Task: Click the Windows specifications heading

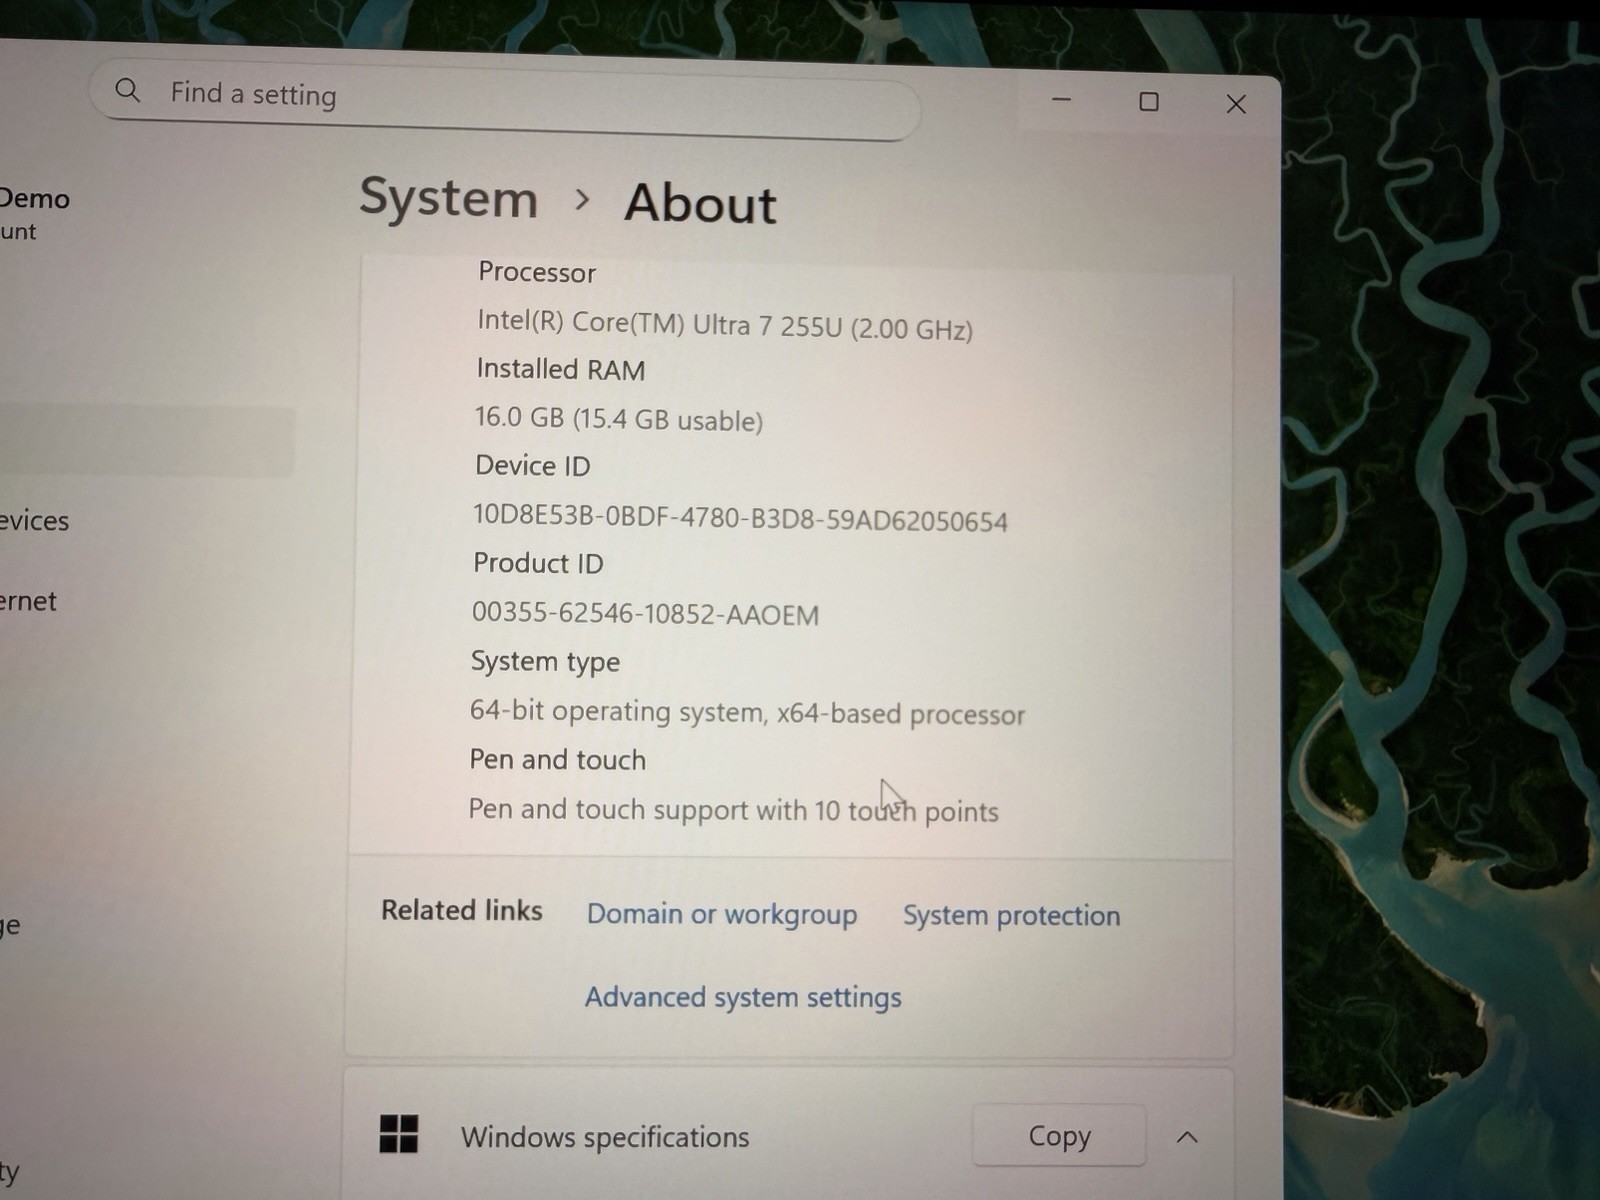Action: (605, 1137)
